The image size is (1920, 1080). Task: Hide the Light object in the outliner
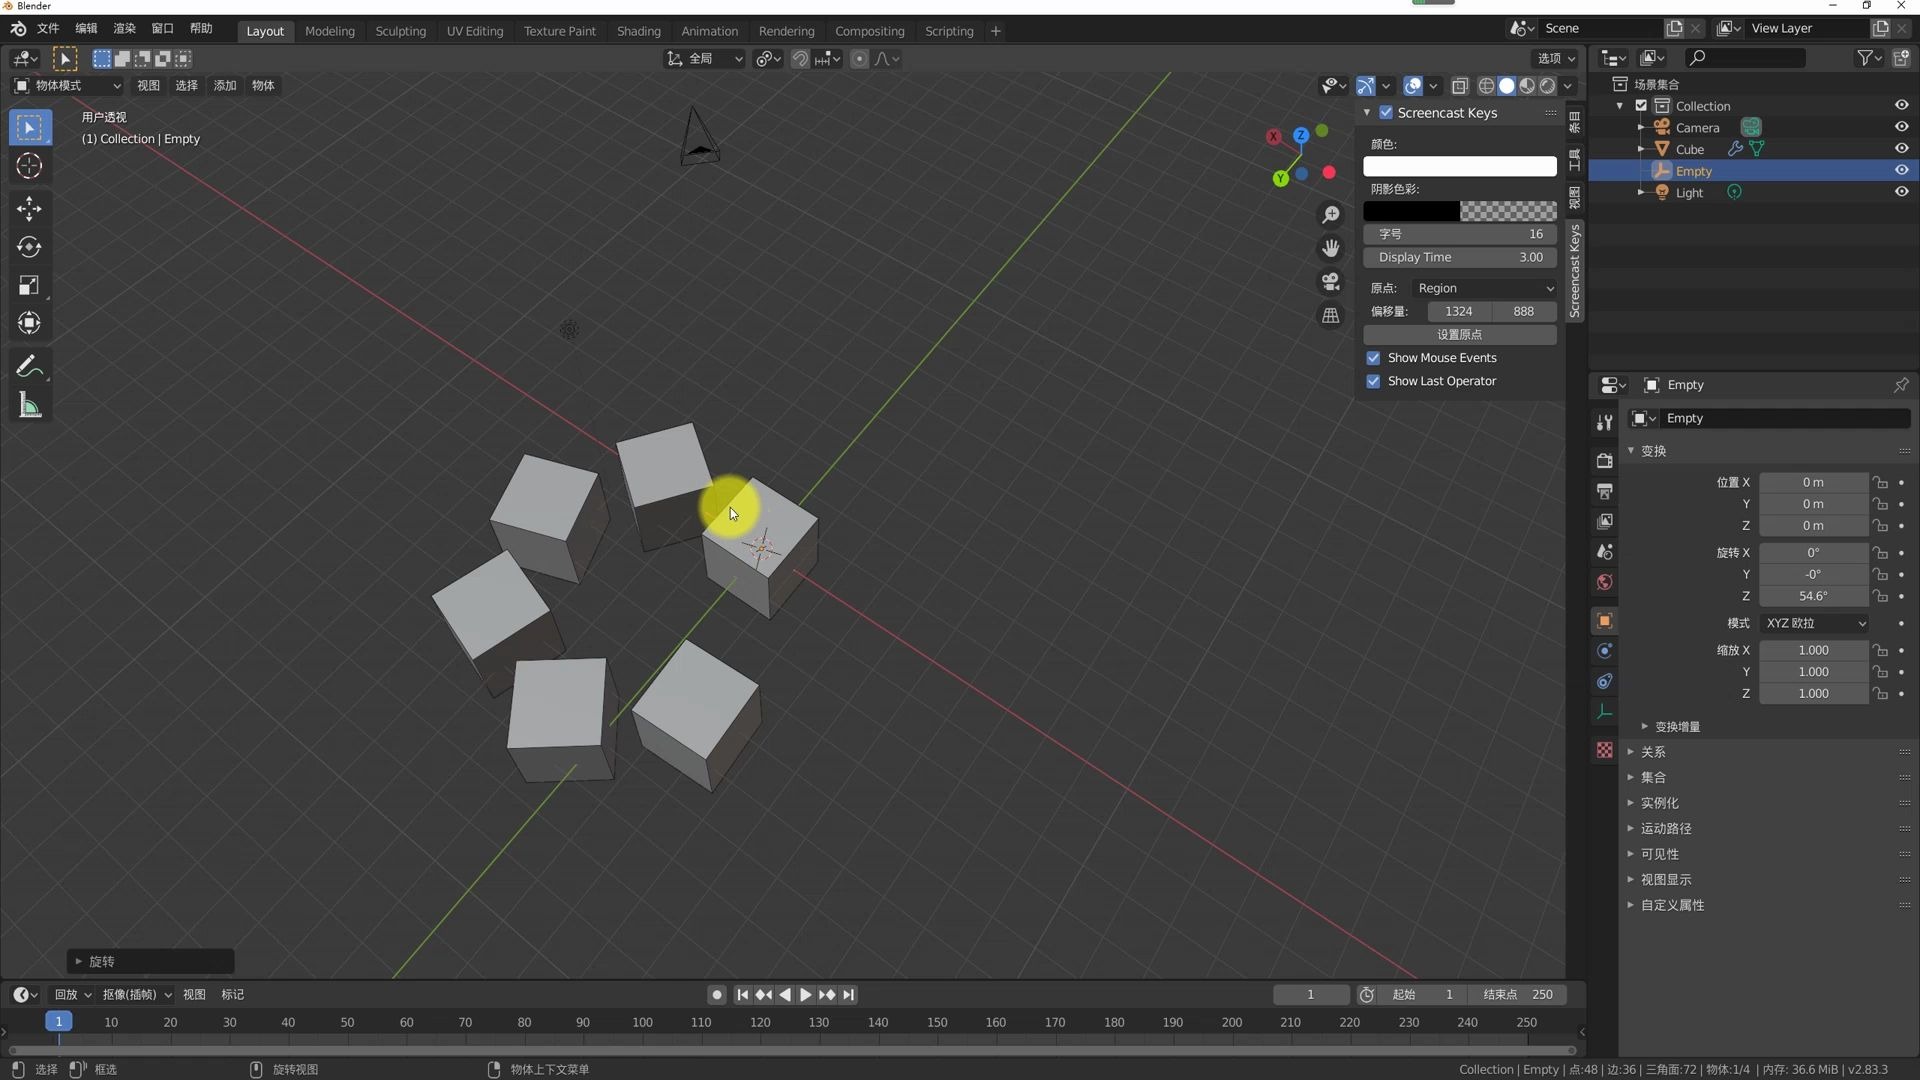point(1901,192)
